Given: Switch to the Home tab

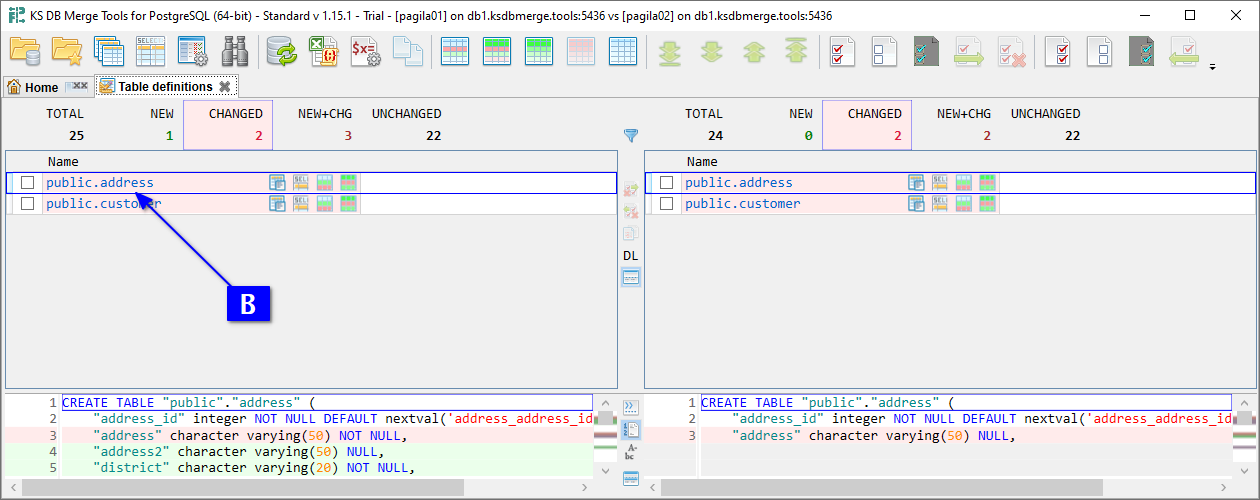Looking at the screenshot, I should pos(34,87).
